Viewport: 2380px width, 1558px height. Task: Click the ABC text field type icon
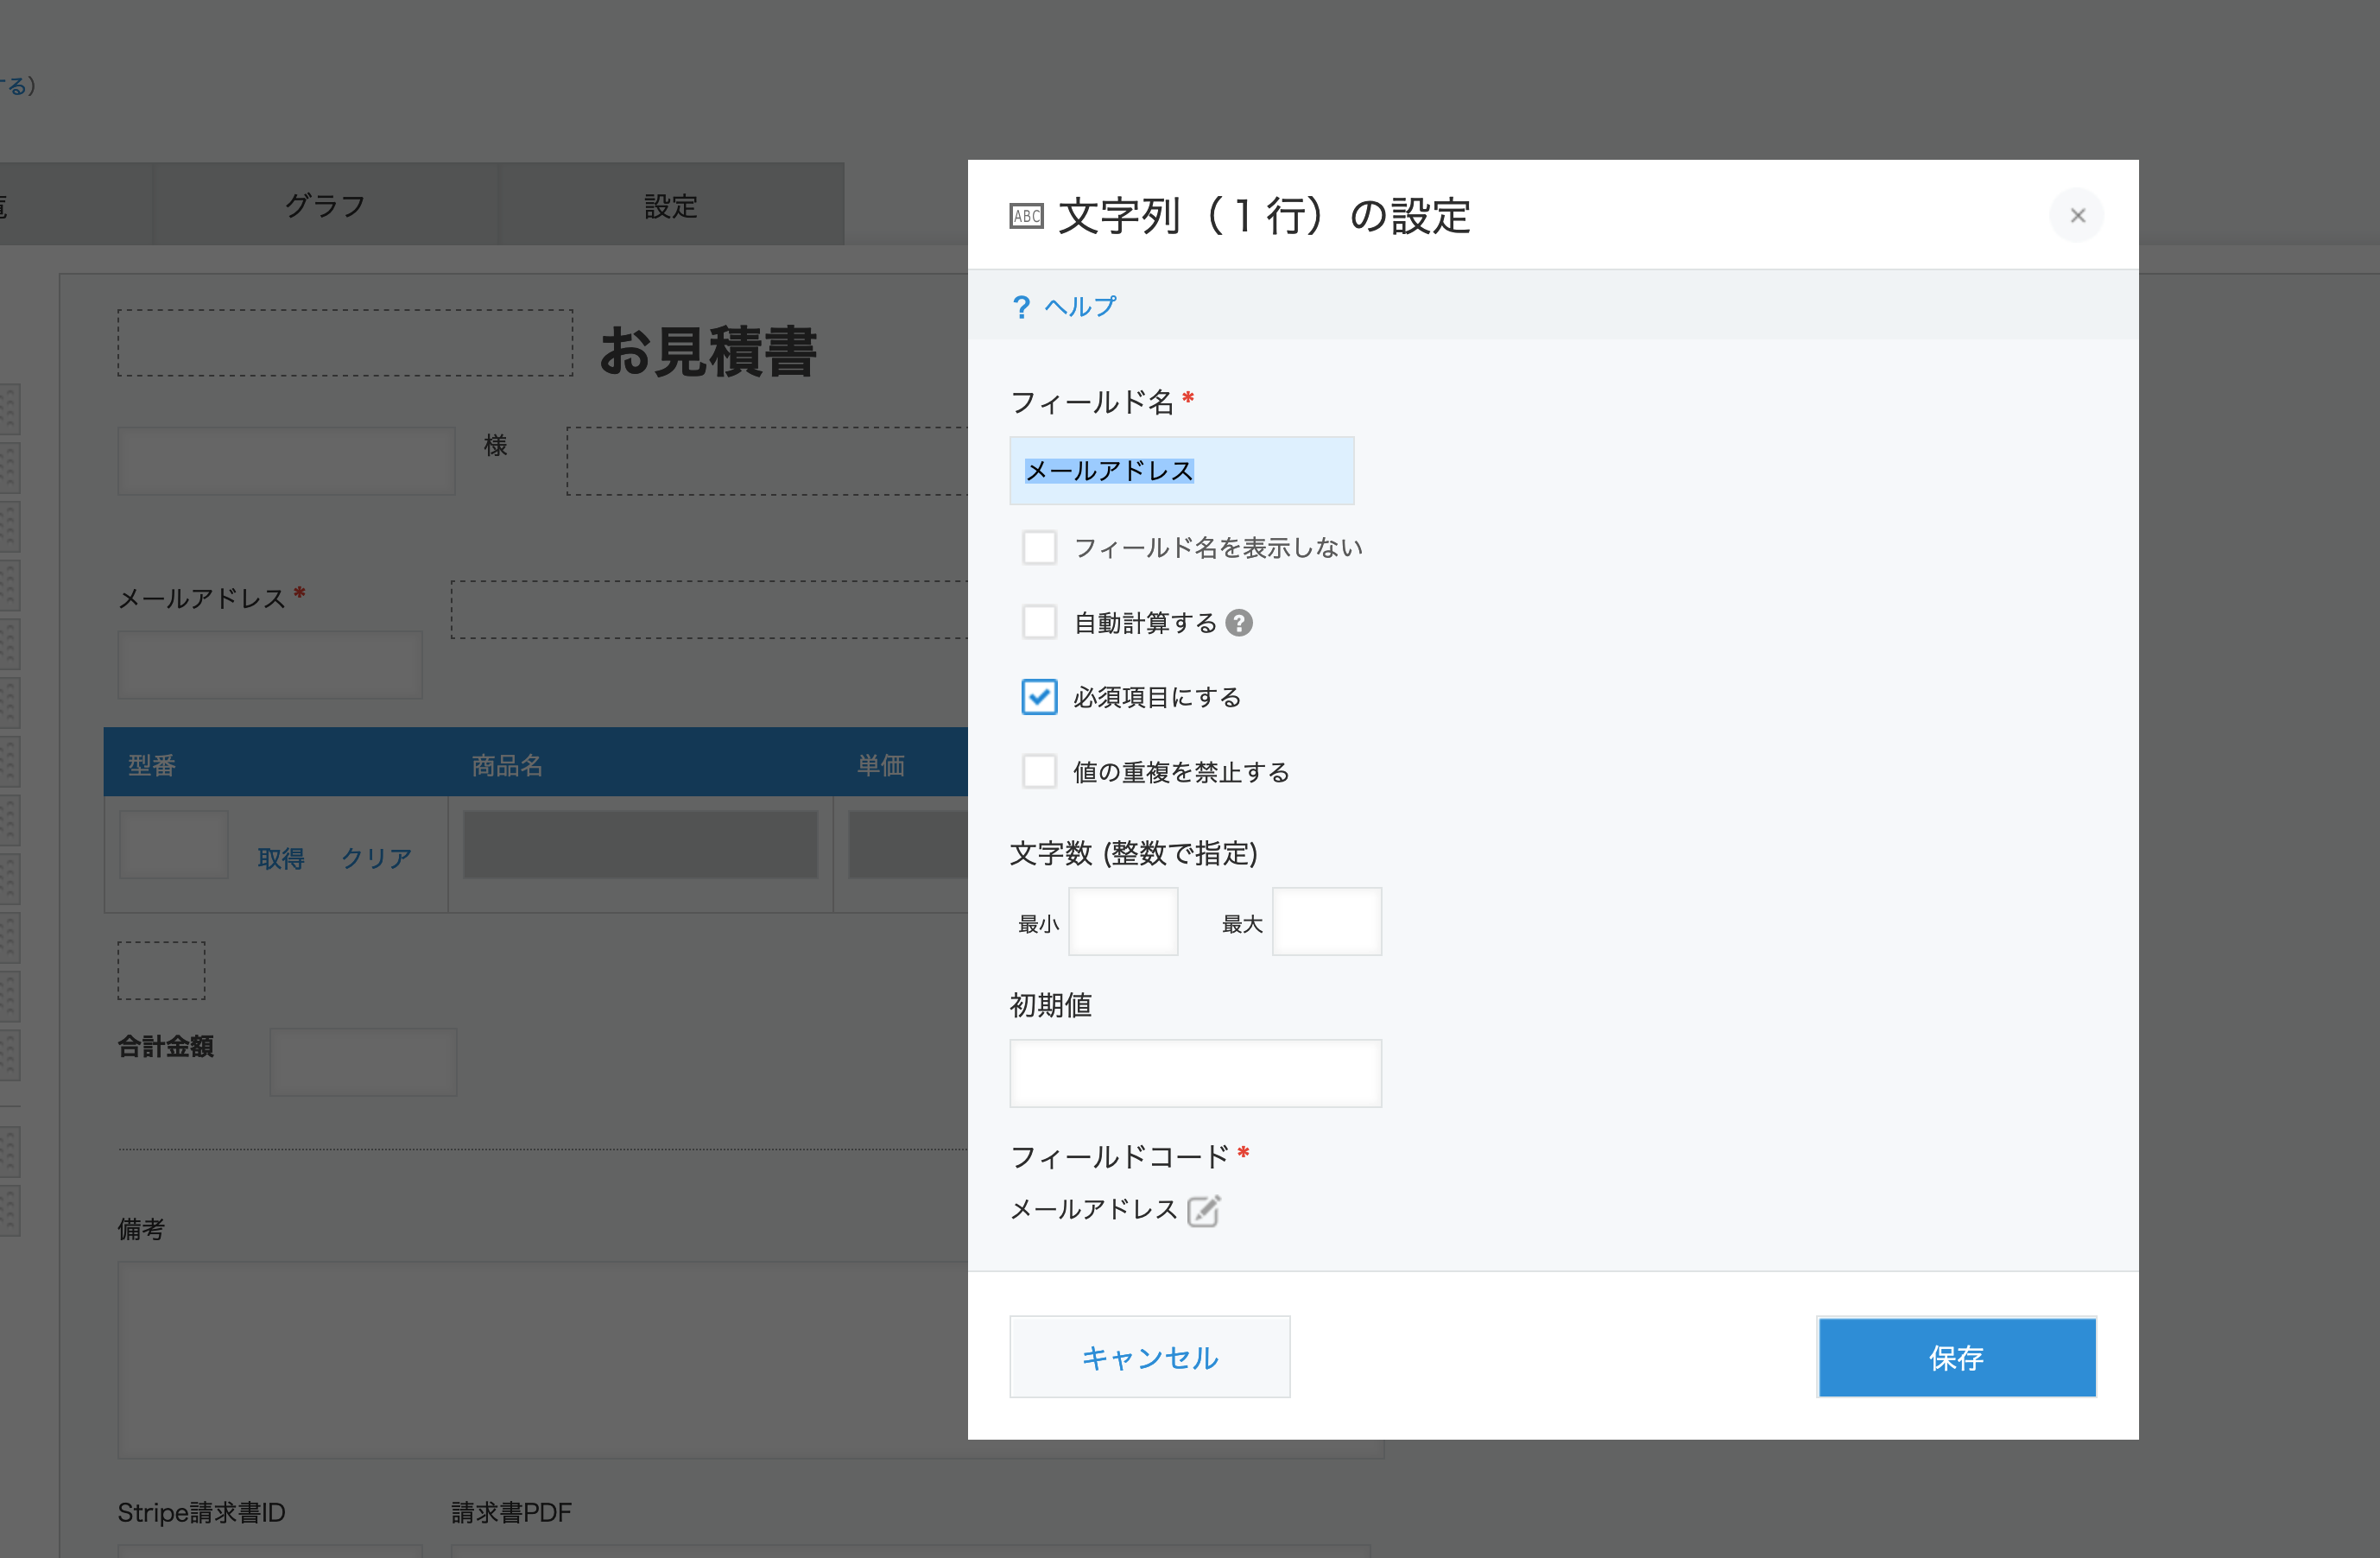1026,216
